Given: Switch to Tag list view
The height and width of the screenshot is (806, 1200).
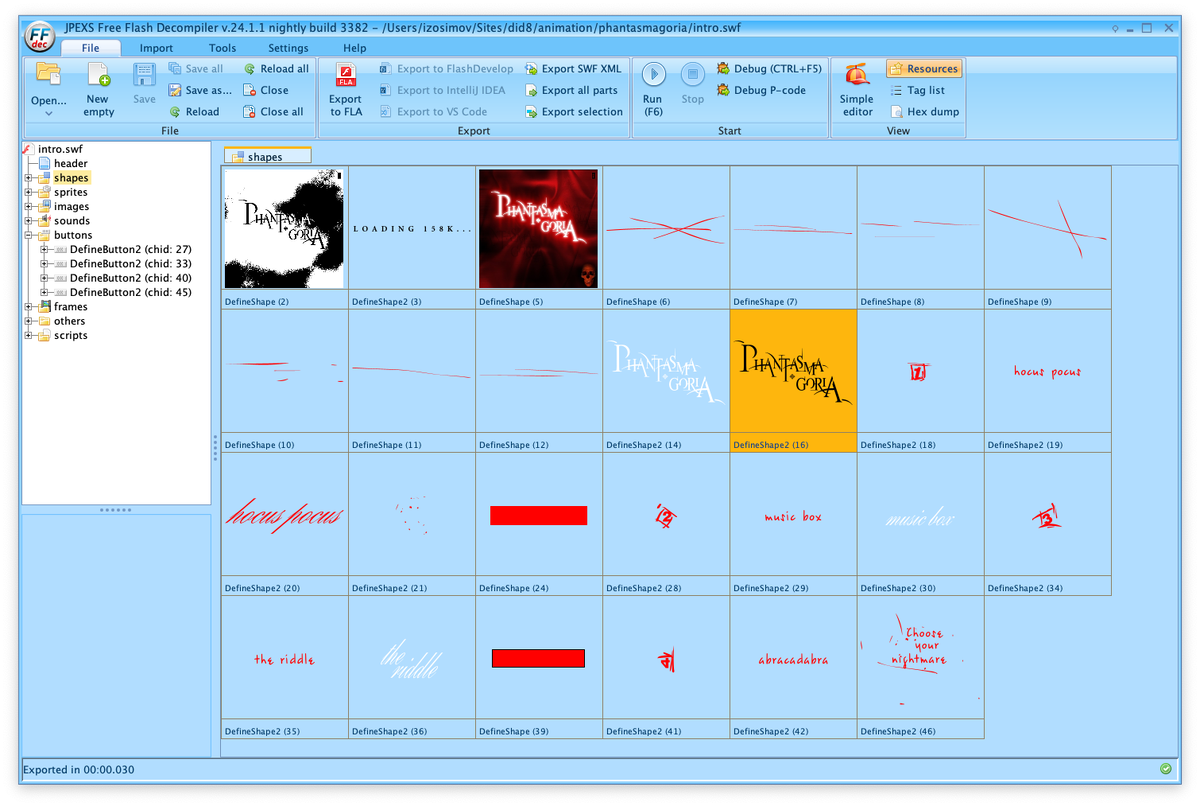Looking at the screenshot, I should coord(917,90).
